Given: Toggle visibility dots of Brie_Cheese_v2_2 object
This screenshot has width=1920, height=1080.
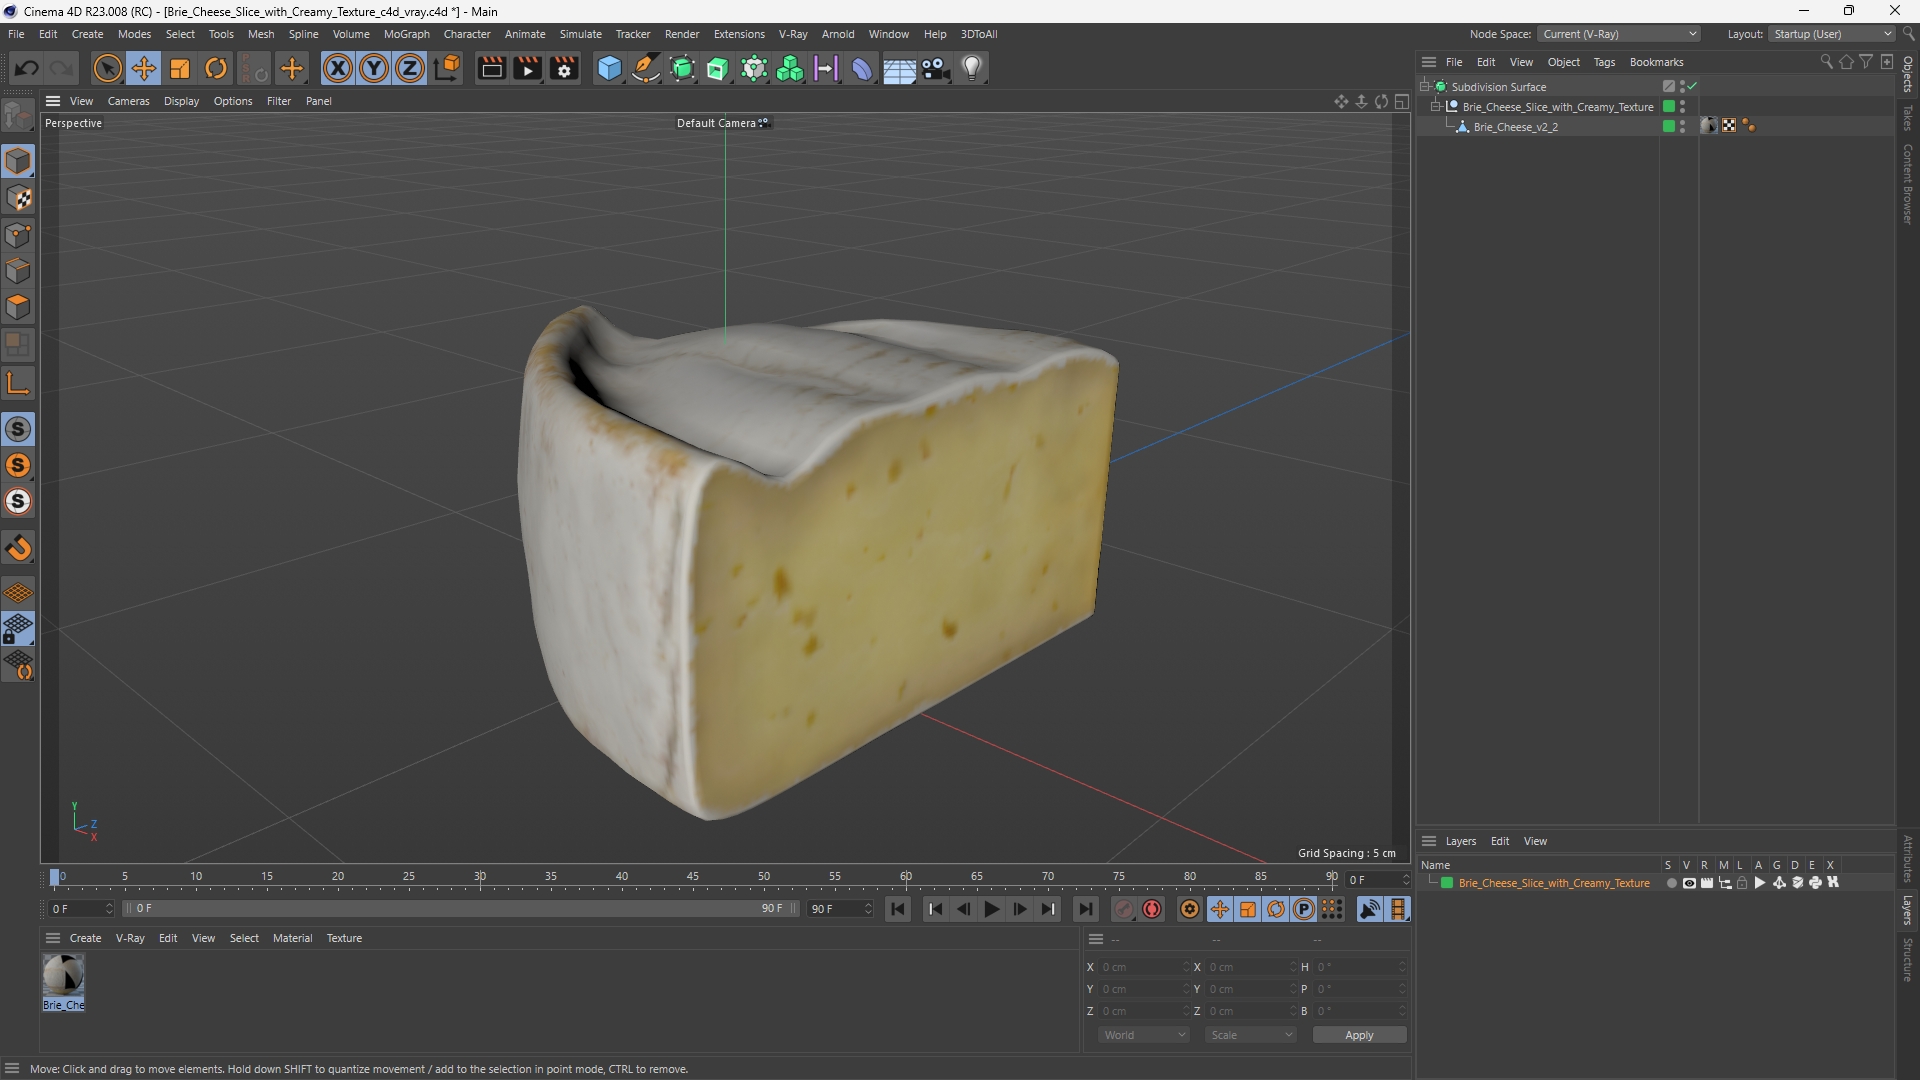Looking at the screenshot, I should tap(1683, 126).
